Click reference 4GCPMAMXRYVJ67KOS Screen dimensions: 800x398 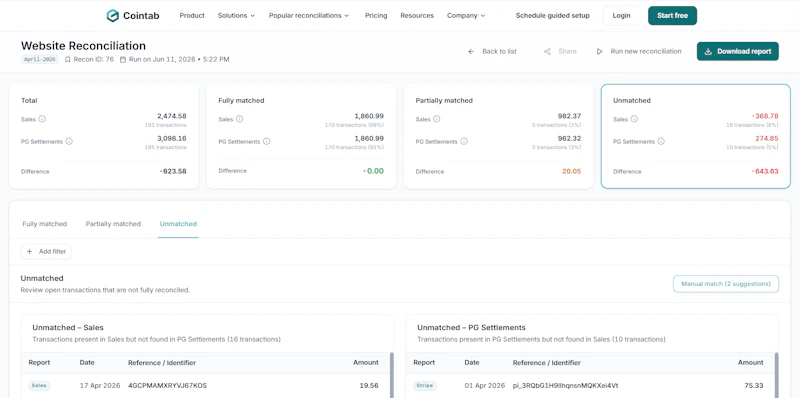[x=167, y=386]
